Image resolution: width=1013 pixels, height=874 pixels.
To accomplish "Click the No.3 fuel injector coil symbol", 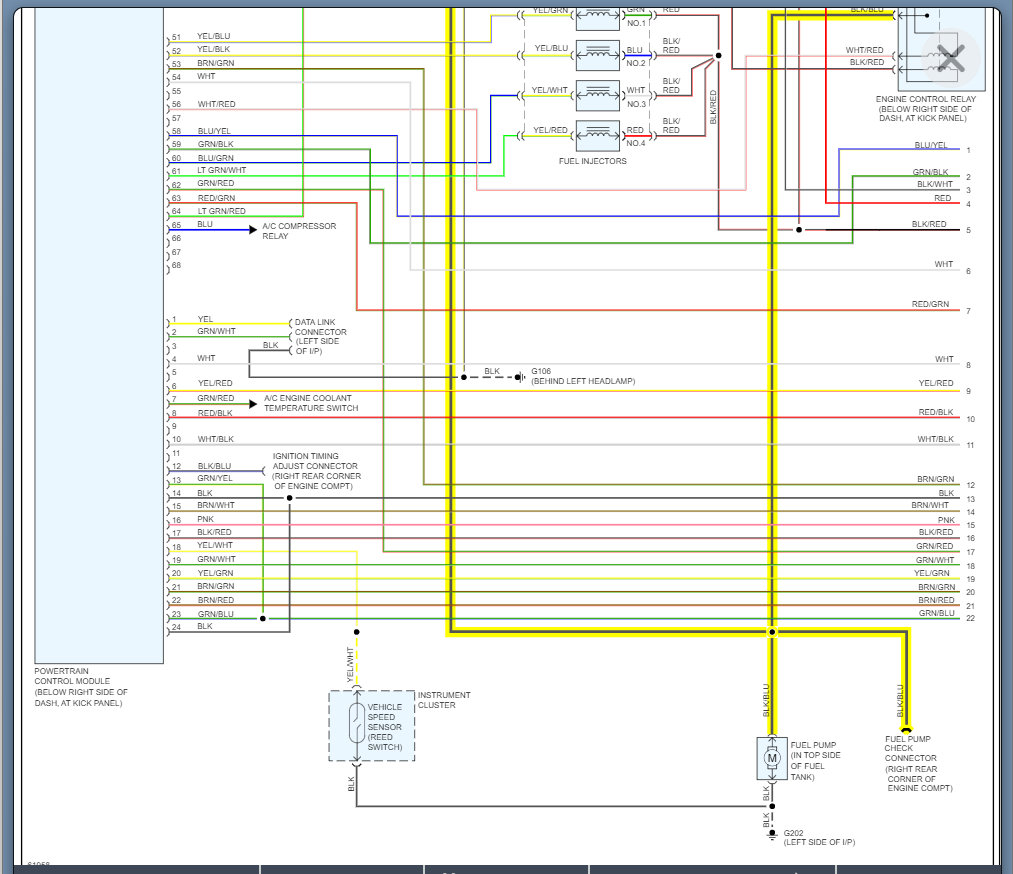I will click(x=598, y=96).
